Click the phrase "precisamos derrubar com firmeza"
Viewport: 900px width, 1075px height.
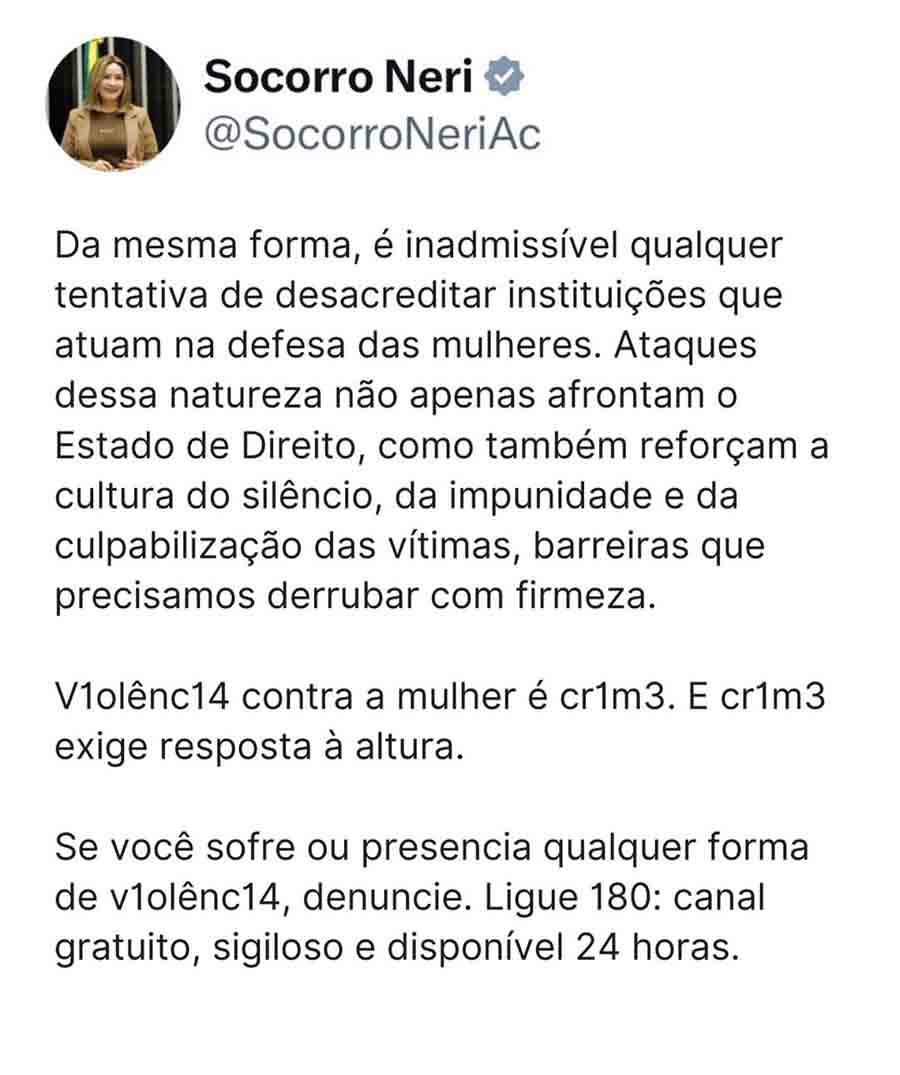[x=350, y=597]
